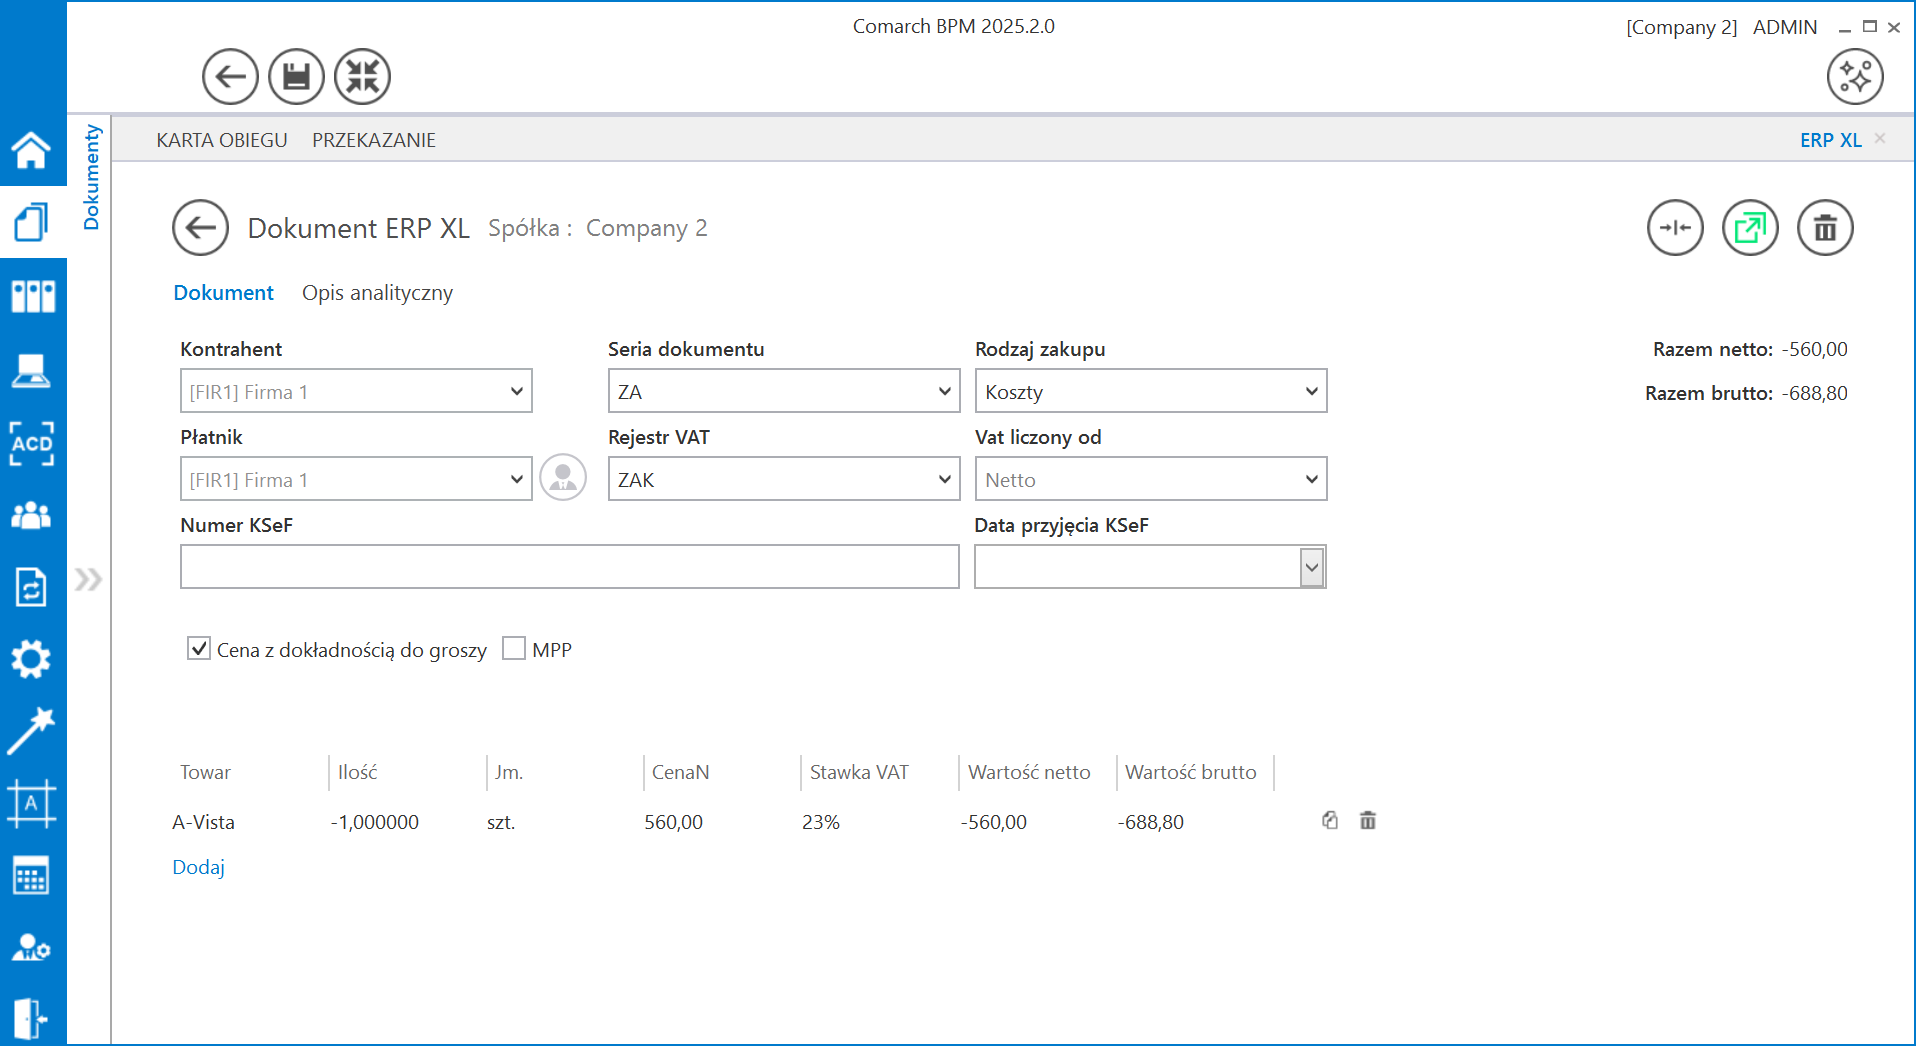
Task: Click the Numer KSeF input field
Action: (x=569, y=567)
